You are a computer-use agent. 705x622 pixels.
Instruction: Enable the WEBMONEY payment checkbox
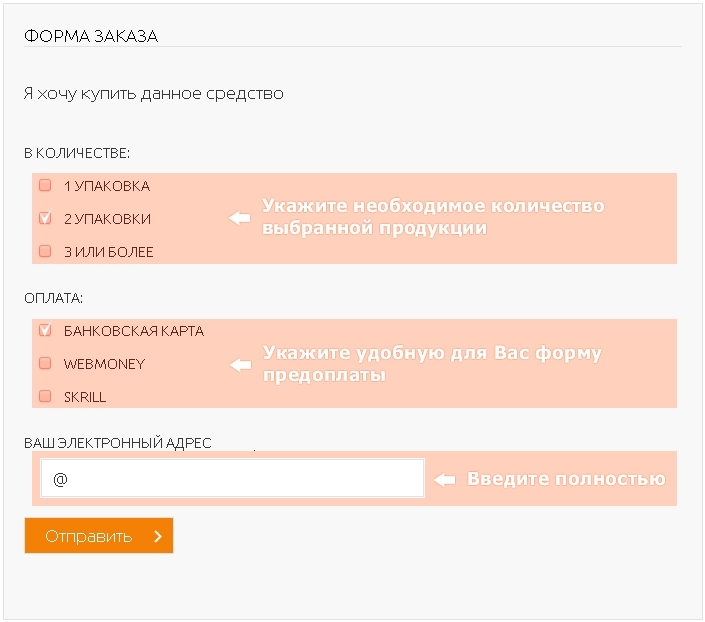45,363
